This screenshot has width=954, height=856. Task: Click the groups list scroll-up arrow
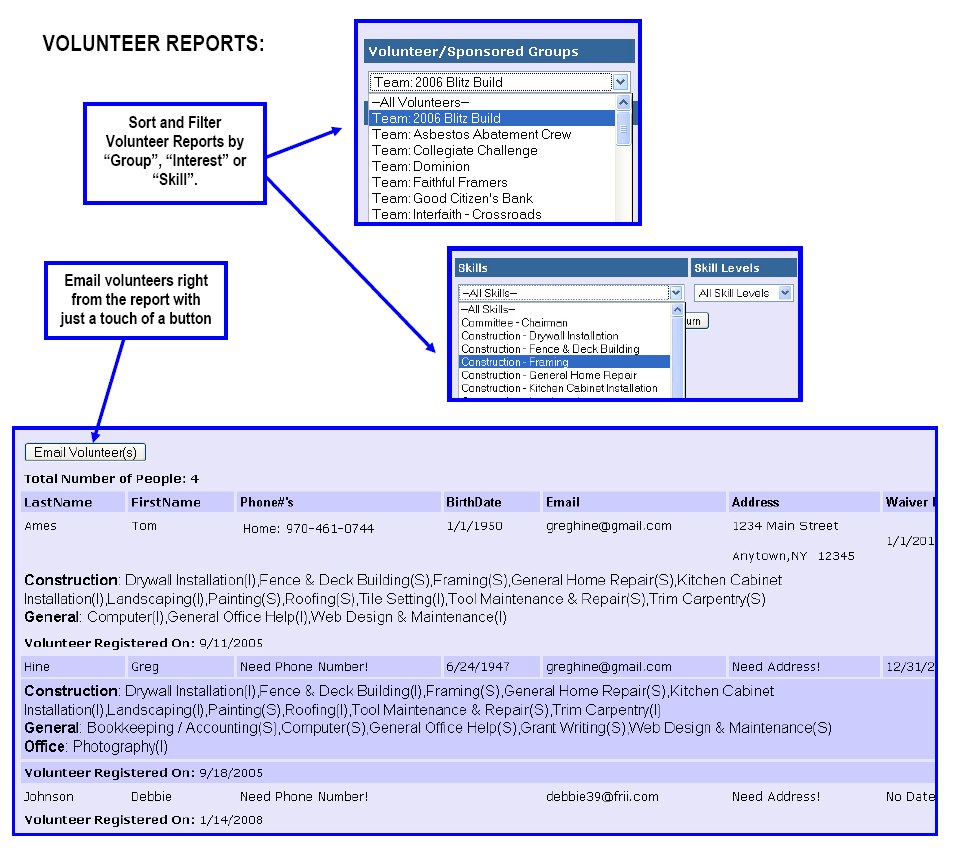(623, 102)
